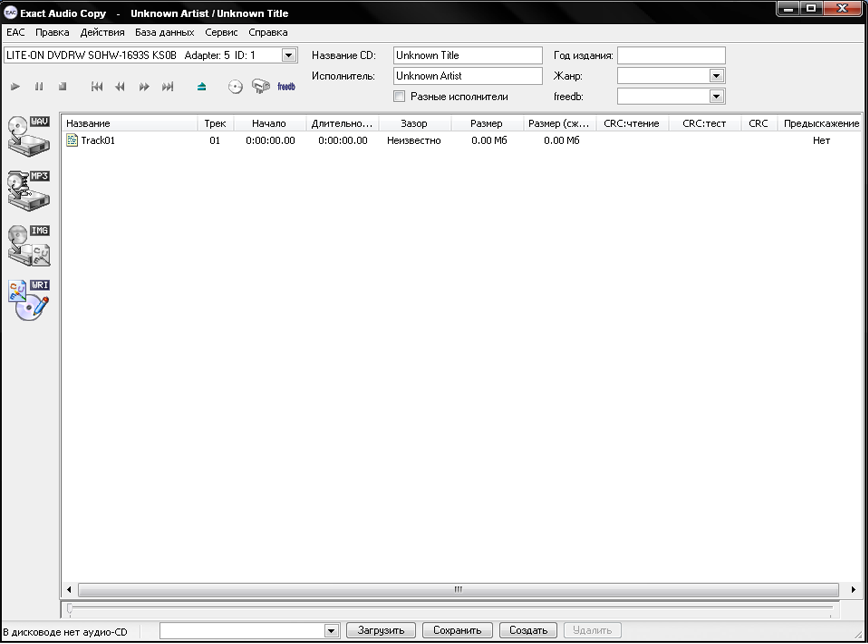Click track number 01 in the Трек column
The width and height of the screenshot is (868, 644).
click(x=215, y=141)
